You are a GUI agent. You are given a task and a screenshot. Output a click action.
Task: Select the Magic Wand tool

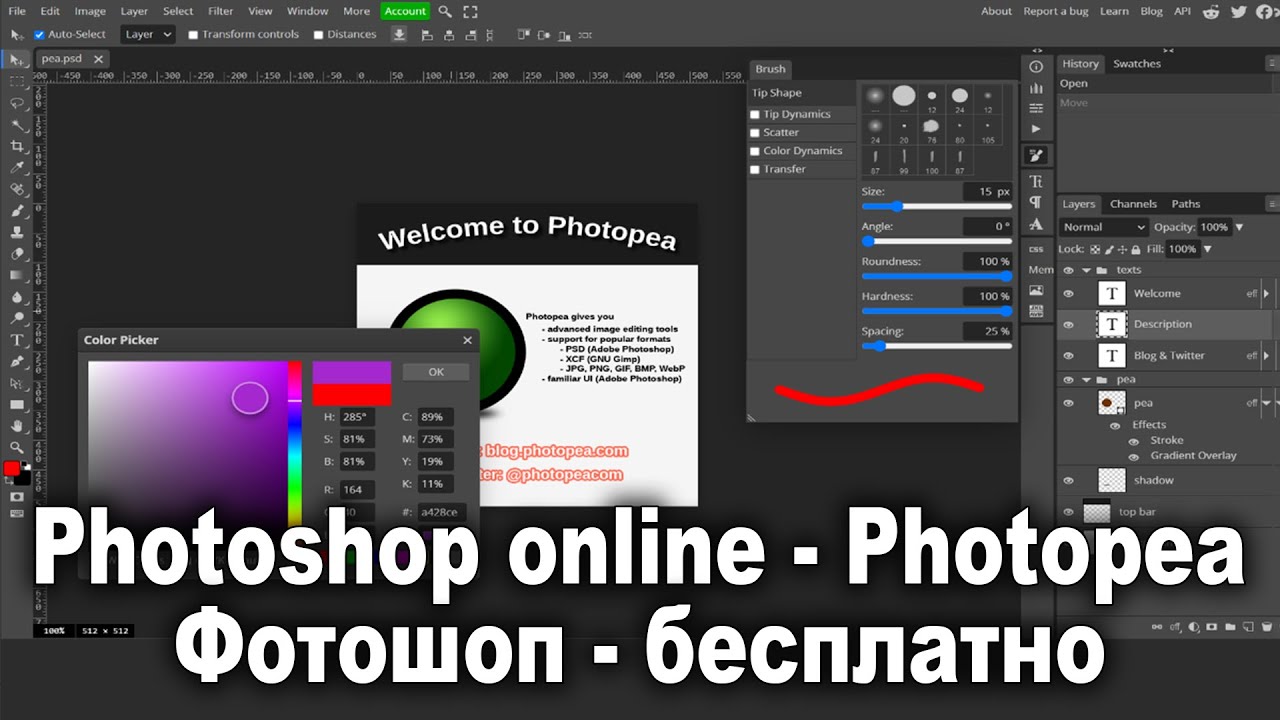17,124
